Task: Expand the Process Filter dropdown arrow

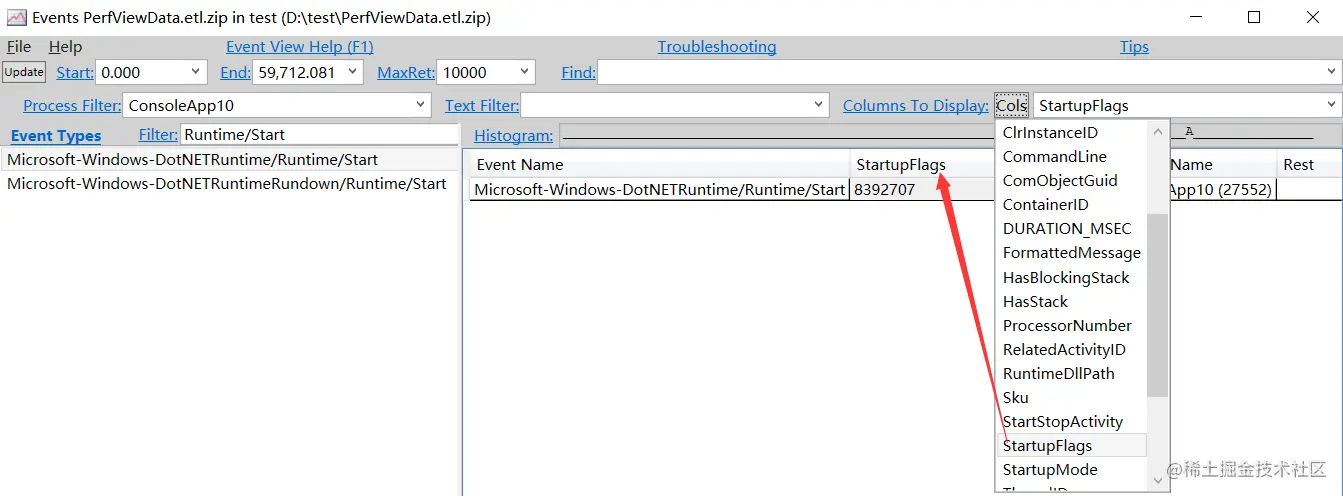Action: pyautogui.click(x=420, y=105)
